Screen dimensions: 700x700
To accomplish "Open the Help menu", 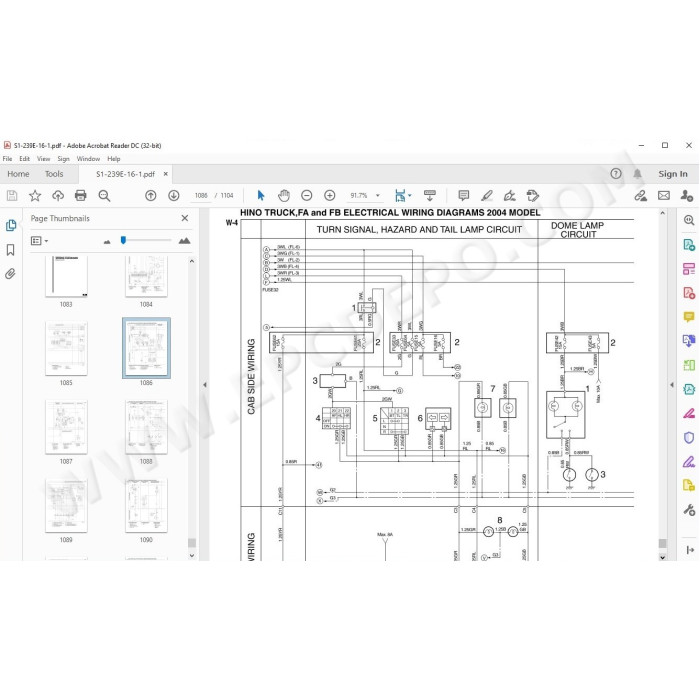I will click(114, 158).
